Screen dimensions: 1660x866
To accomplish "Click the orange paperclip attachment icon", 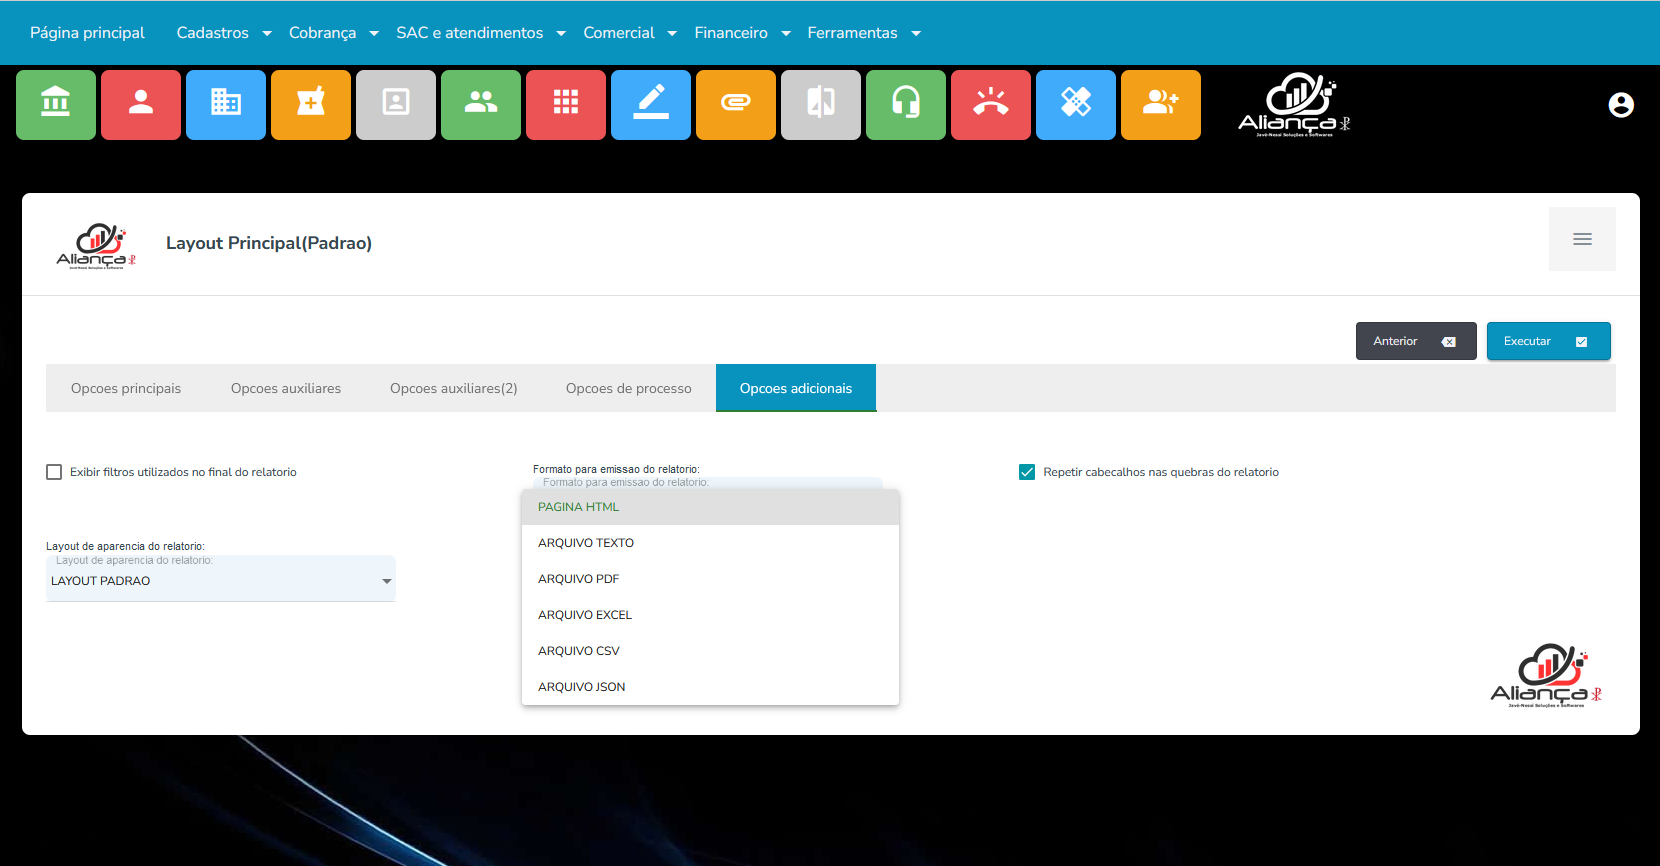I will click(x=736, y=104).
